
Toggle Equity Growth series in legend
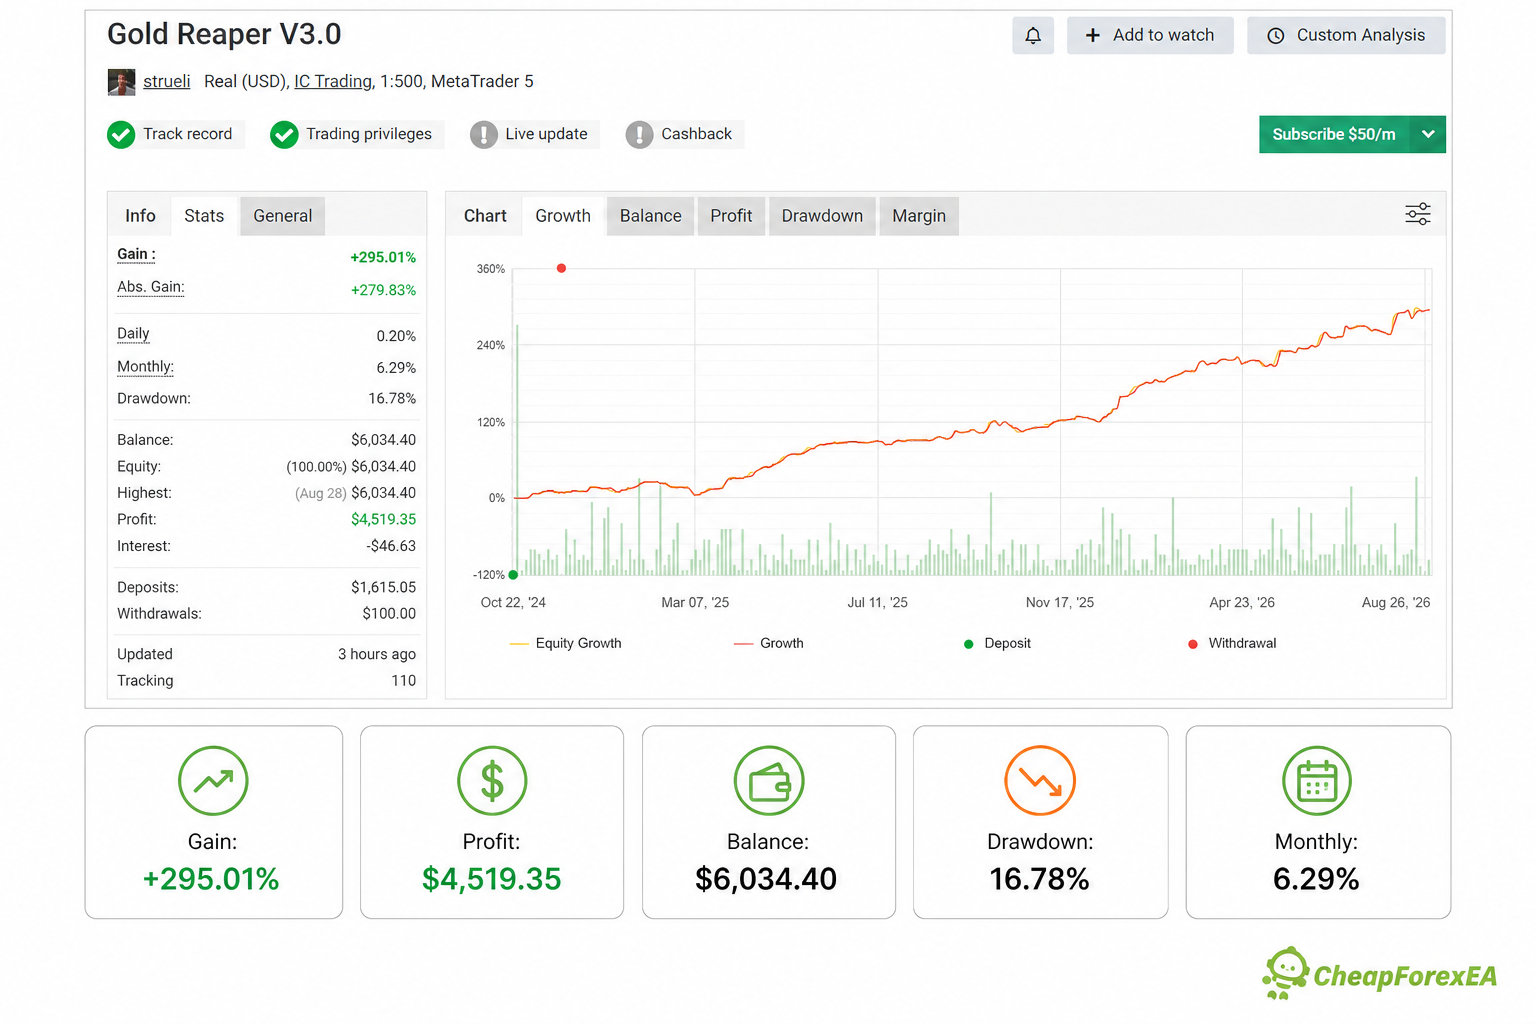[x=566, y=643]
